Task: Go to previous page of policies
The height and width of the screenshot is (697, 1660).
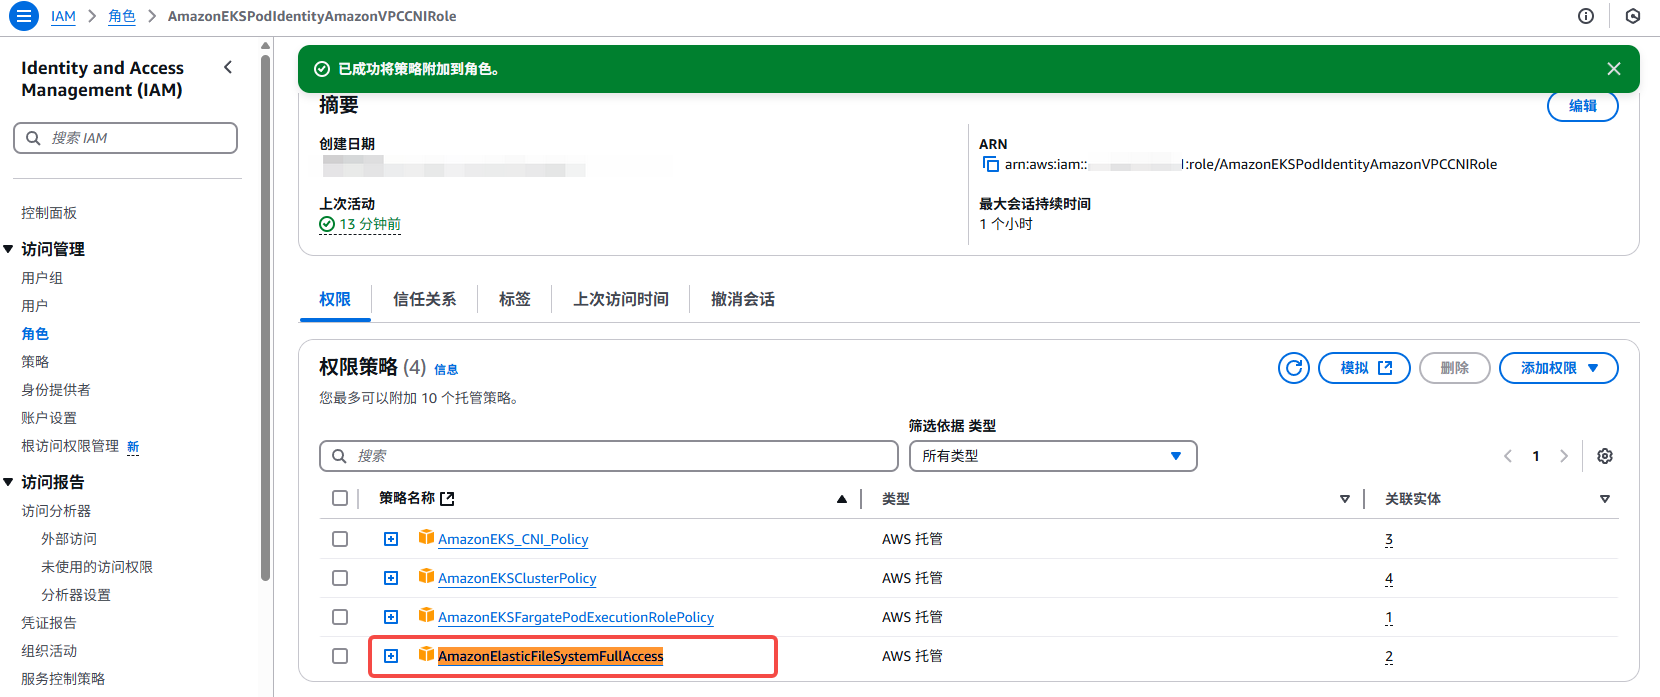Action: tap(1508, 456)
